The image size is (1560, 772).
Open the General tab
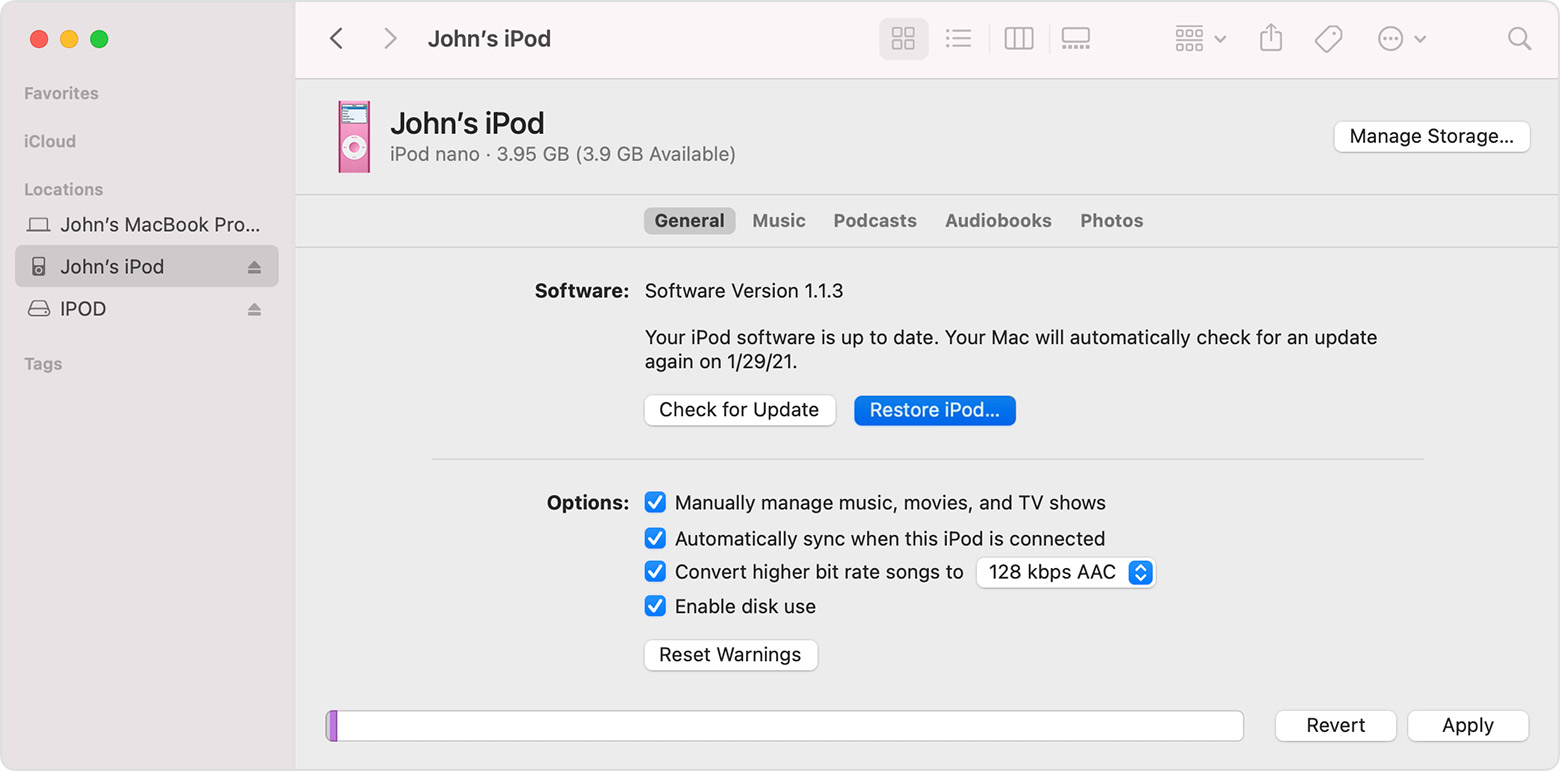[x=690, y=221]
